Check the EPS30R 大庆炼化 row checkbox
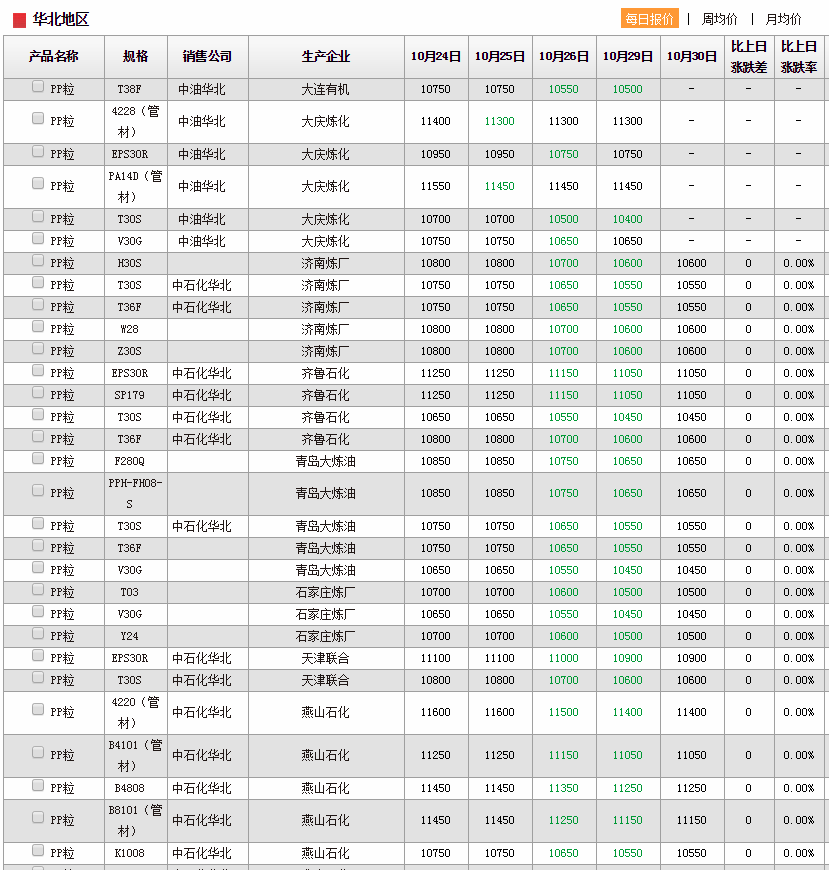This screenshot has height=870, width=829. (x=38, y=151)
